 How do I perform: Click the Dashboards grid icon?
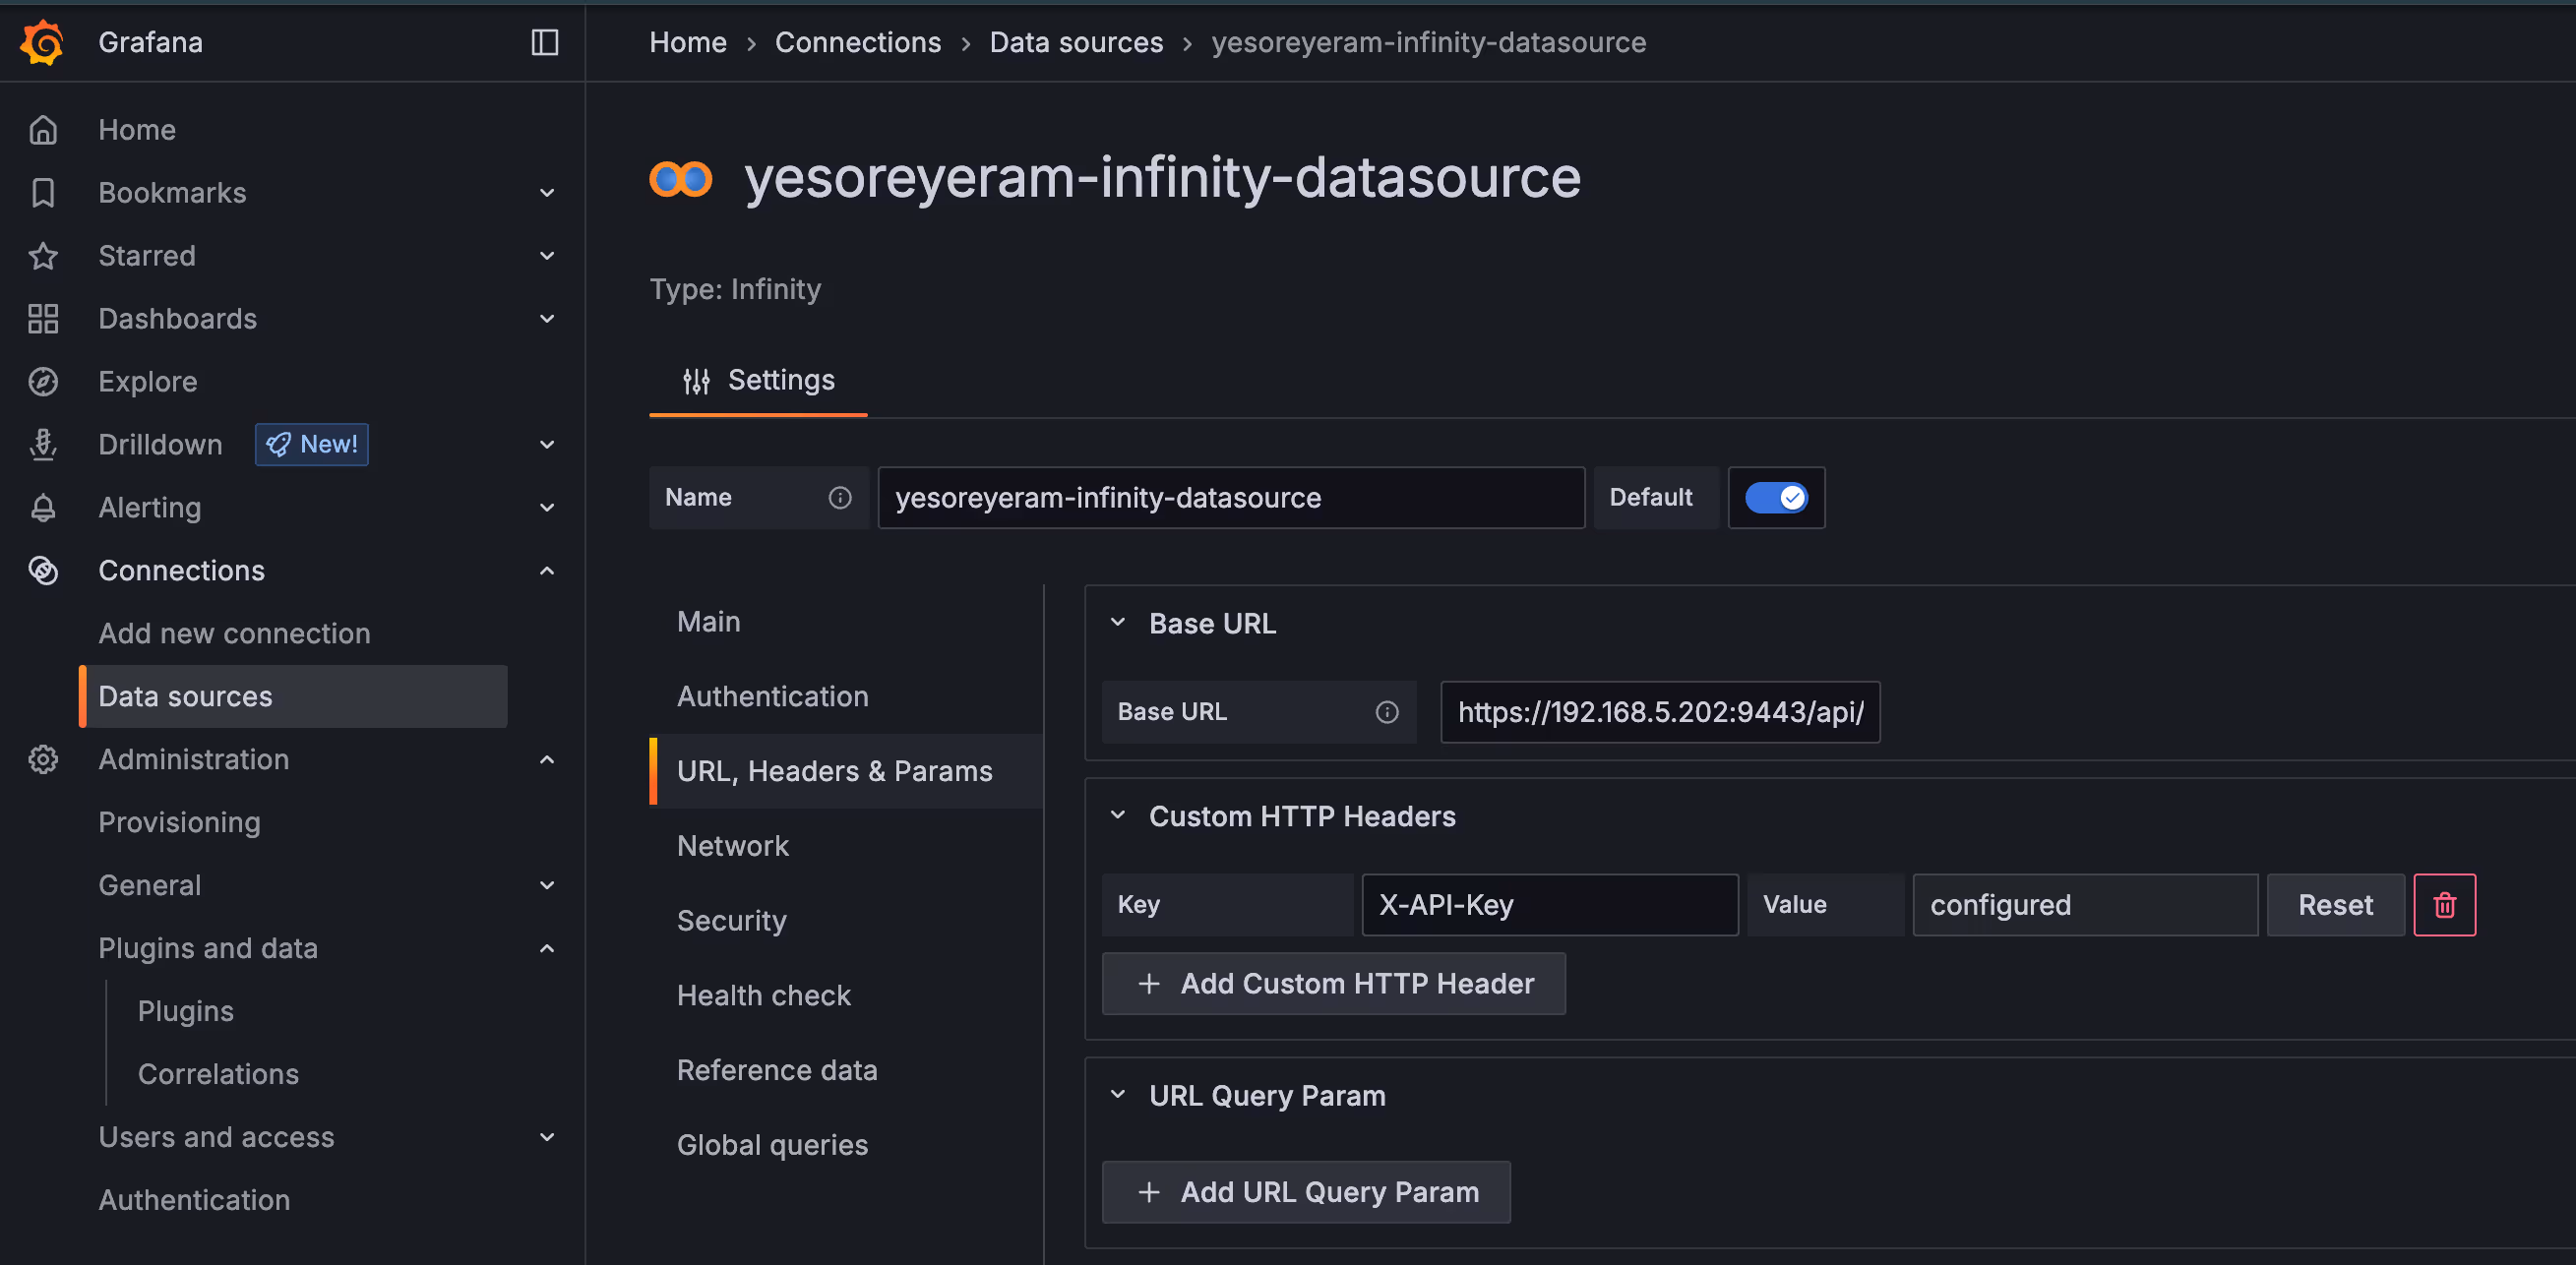pos(43,318)
